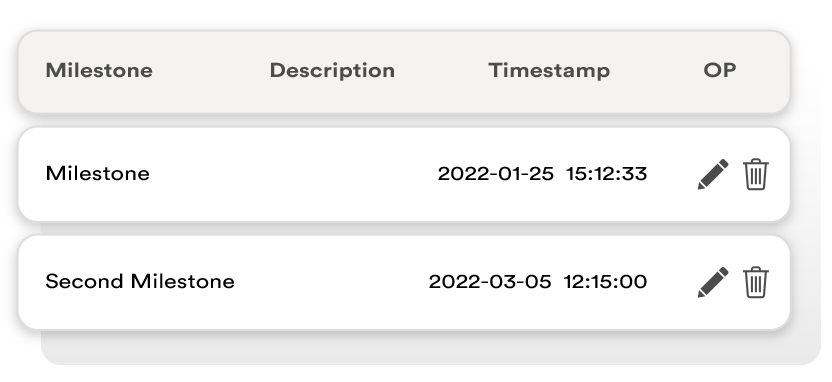Click empty Description cell of first Milestone row
Image resolution: width=832 pixels, height=382 pixels.
click(x=332, y=174)
